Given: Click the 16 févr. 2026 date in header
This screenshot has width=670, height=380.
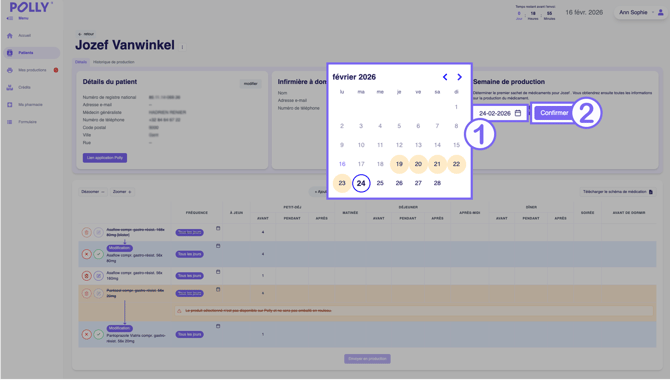Looking at the screenshot, I should (584, 12).
